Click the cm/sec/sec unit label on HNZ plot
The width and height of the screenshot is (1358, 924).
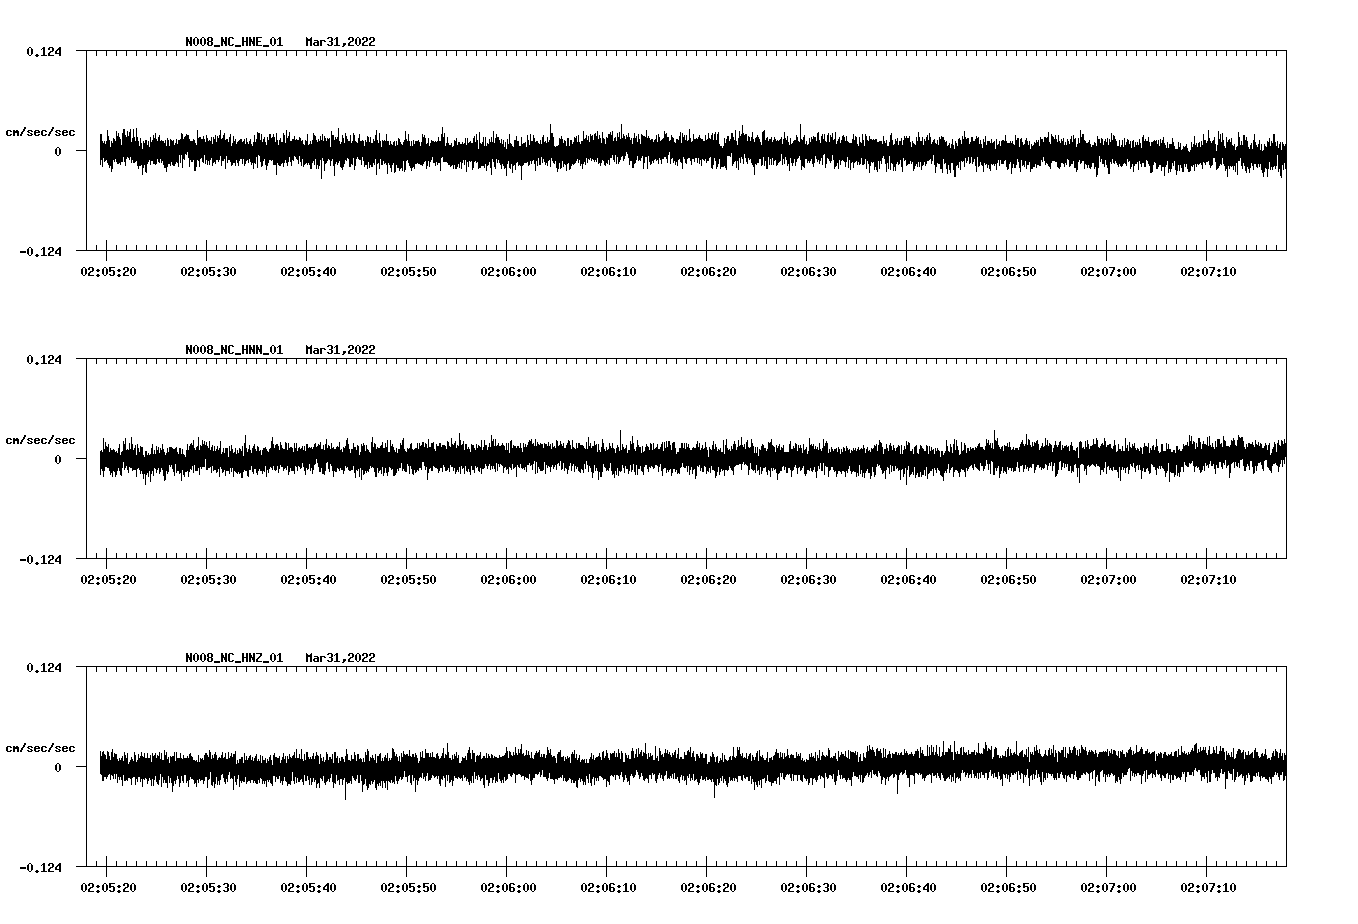point(40,749)
